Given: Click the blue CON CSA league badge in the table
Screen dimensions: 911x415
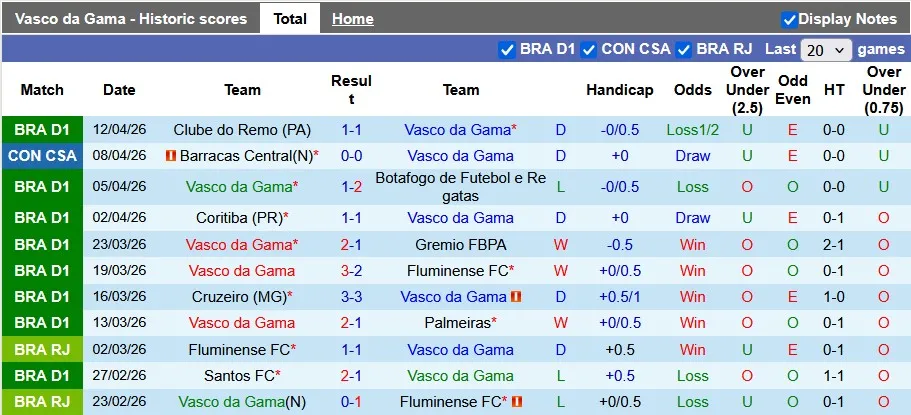Looking at the screenshot, I should [42, 156].
